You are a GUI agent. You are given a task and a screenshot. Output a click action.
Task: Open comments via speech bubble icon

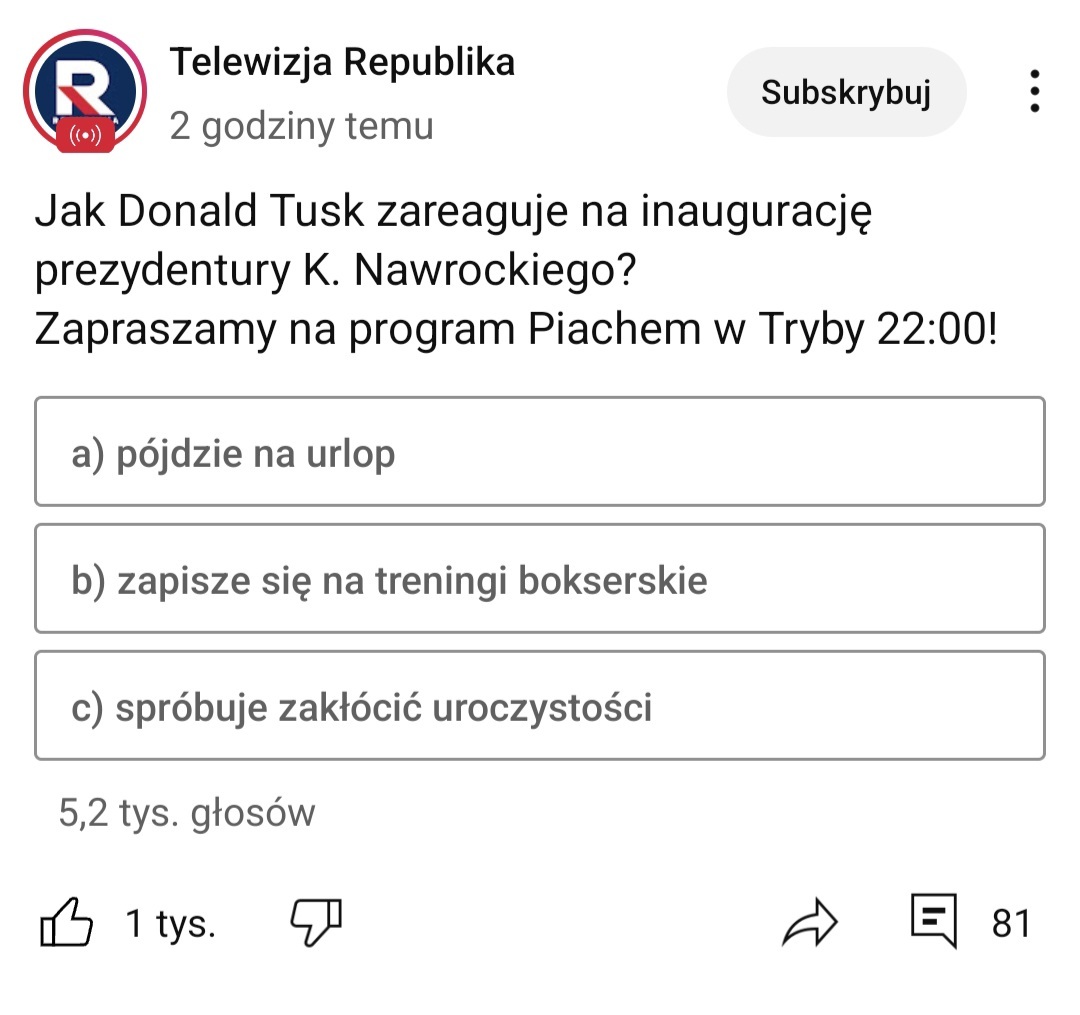click(934, 921)
